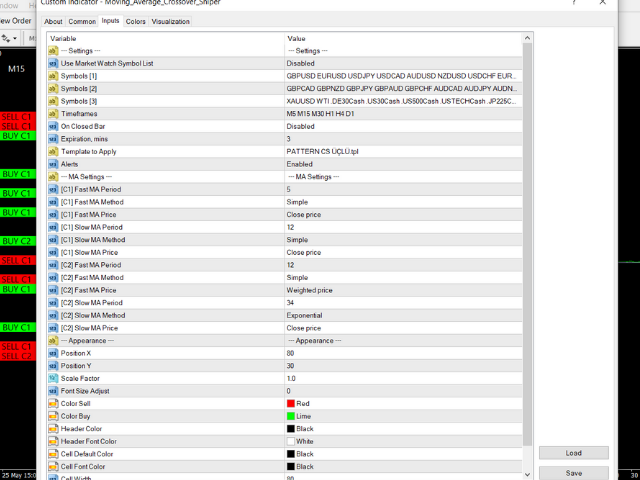Image resolution: width=640 pixels, height=480 pixels.
Task: Click the icon beside Alerts
Action: (x=53, y=164)
